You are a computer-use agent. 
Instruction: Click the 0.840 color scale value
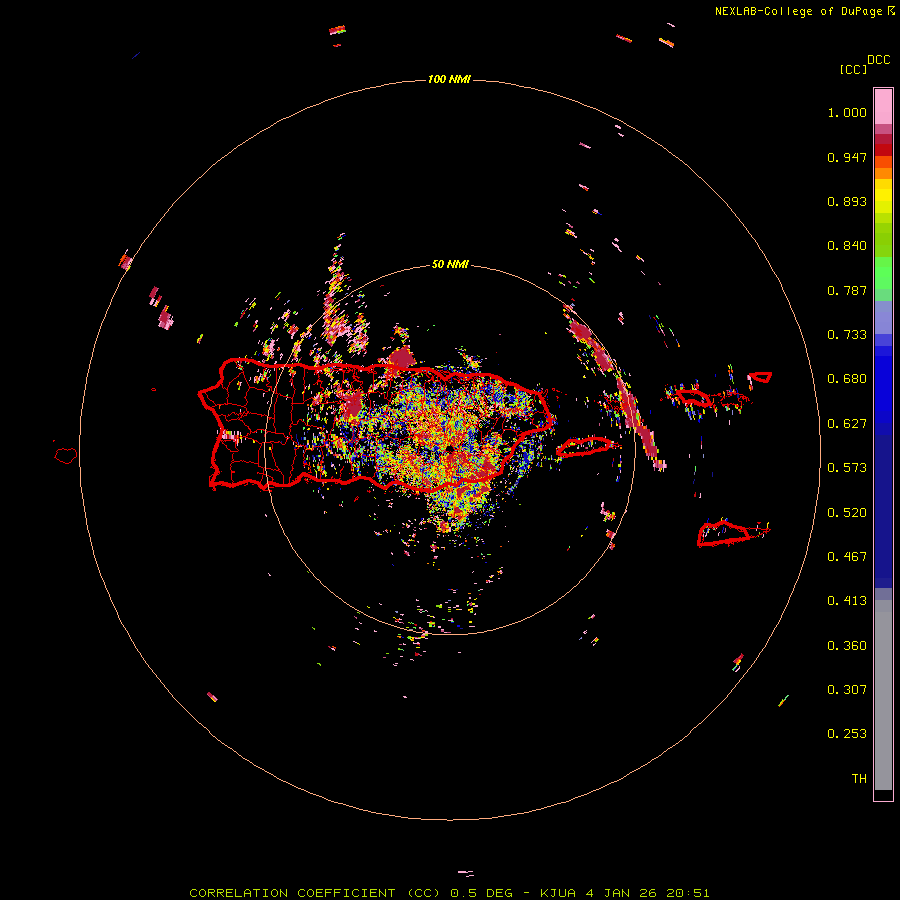tap(847, 246)
